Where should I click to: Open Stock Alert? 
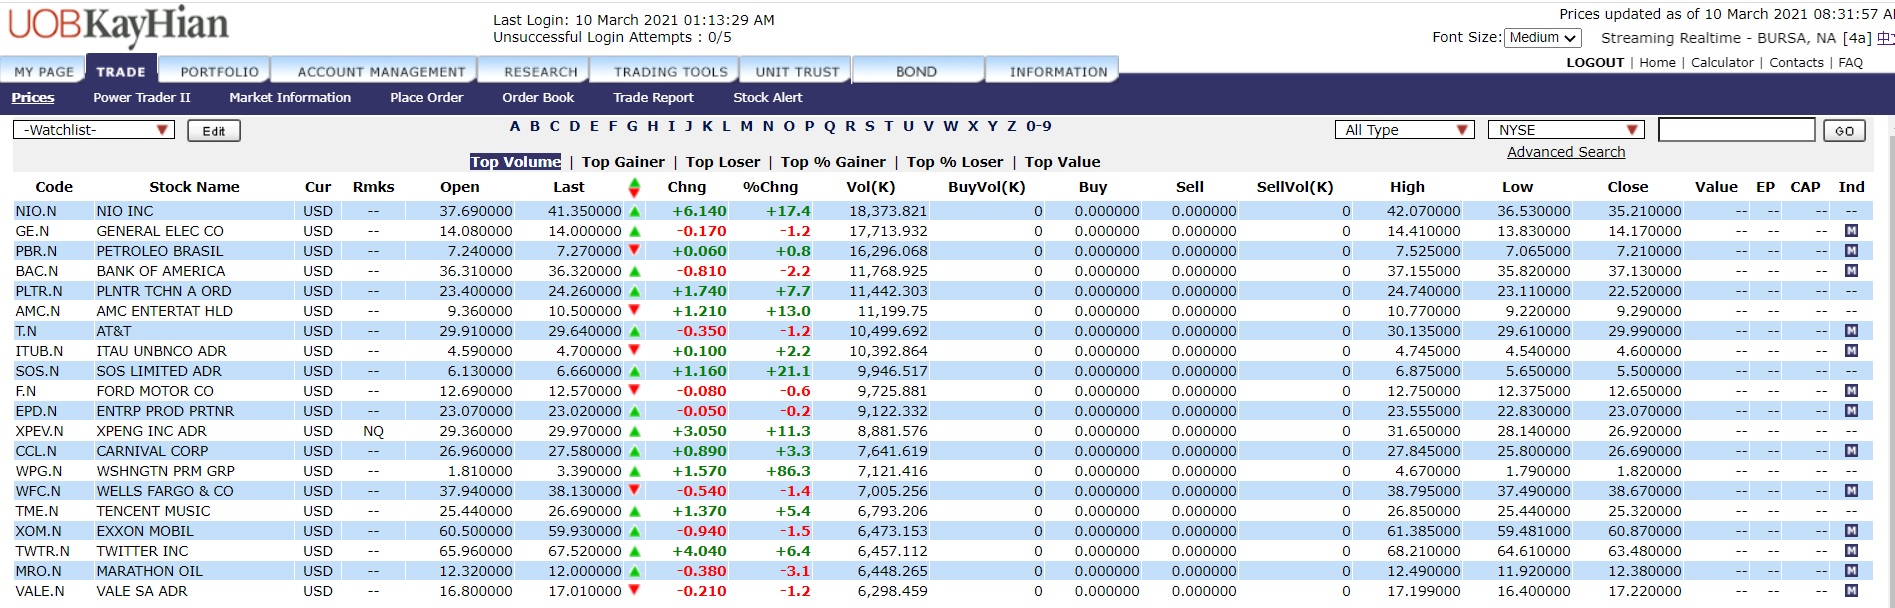tap(768, 98)
